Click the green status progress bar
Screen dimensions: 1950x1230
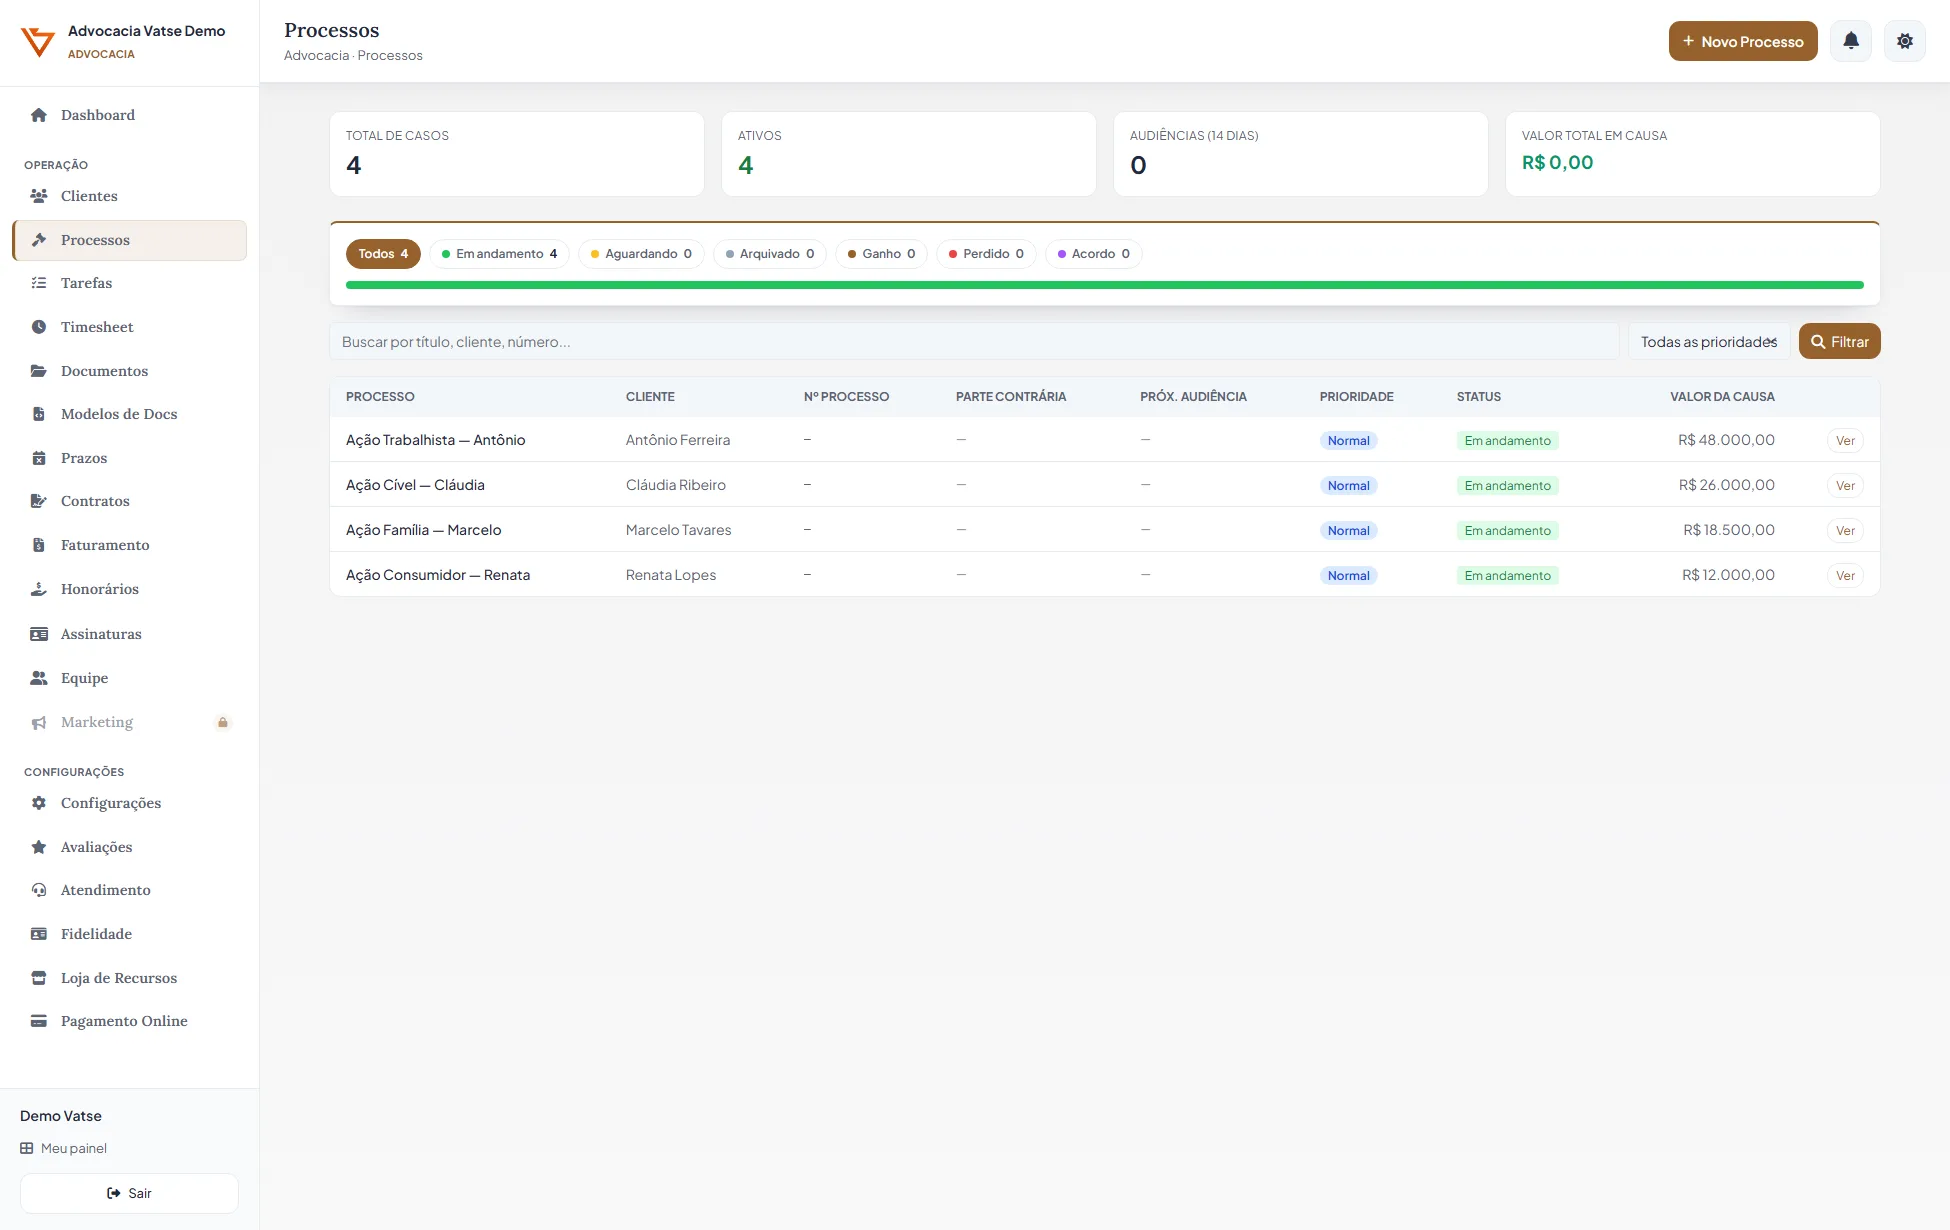1104,285
